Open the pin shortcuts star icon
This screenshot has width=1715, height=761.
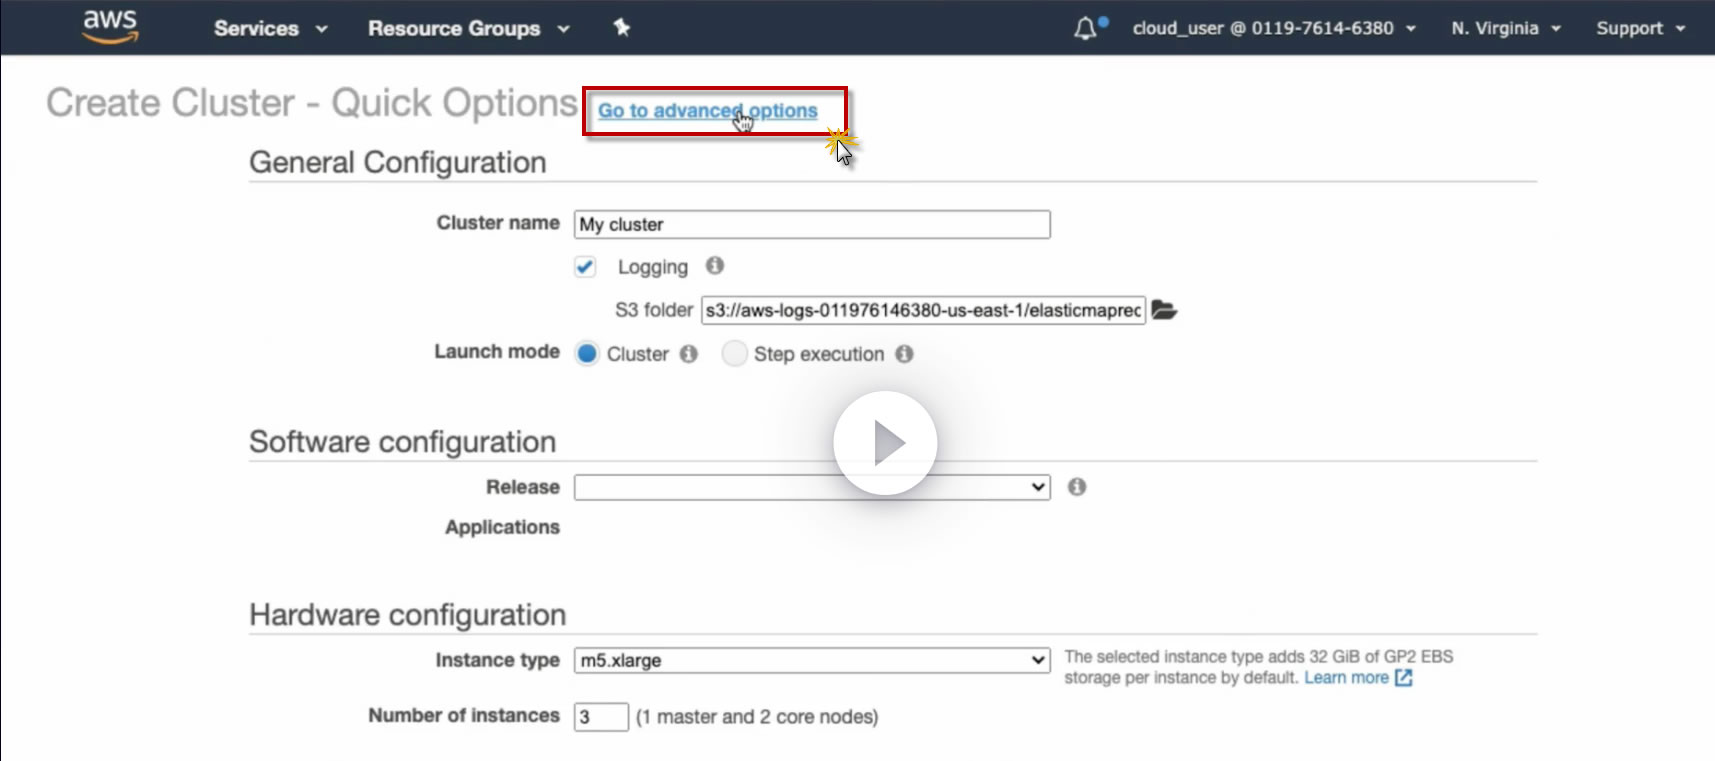(622, 27)
